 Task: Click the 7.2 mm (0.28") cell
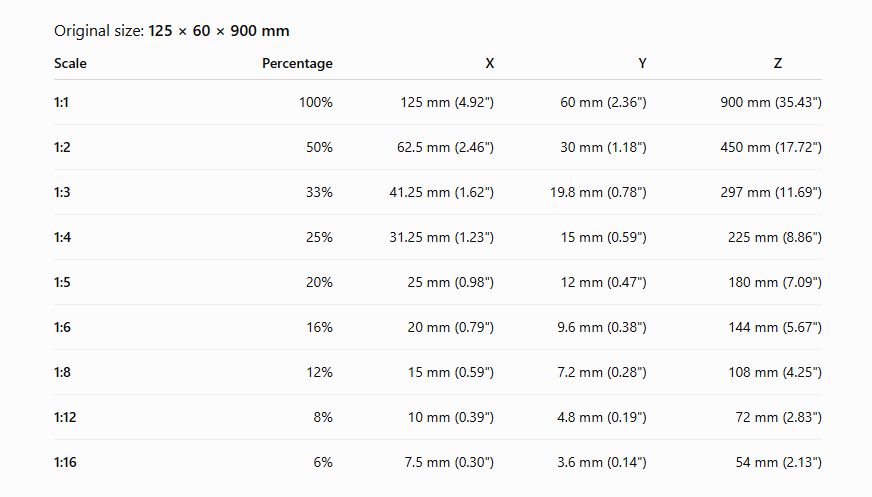[602, 372]
